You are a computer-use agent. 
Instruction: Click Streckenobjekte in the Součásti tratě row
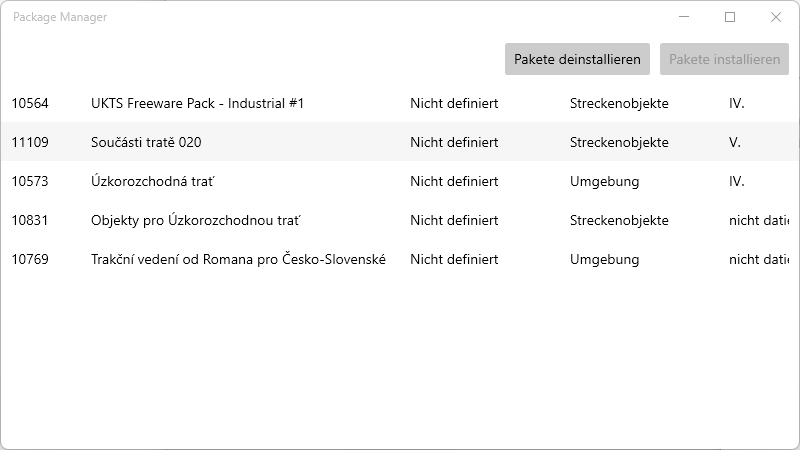click(x=619, y=142)
